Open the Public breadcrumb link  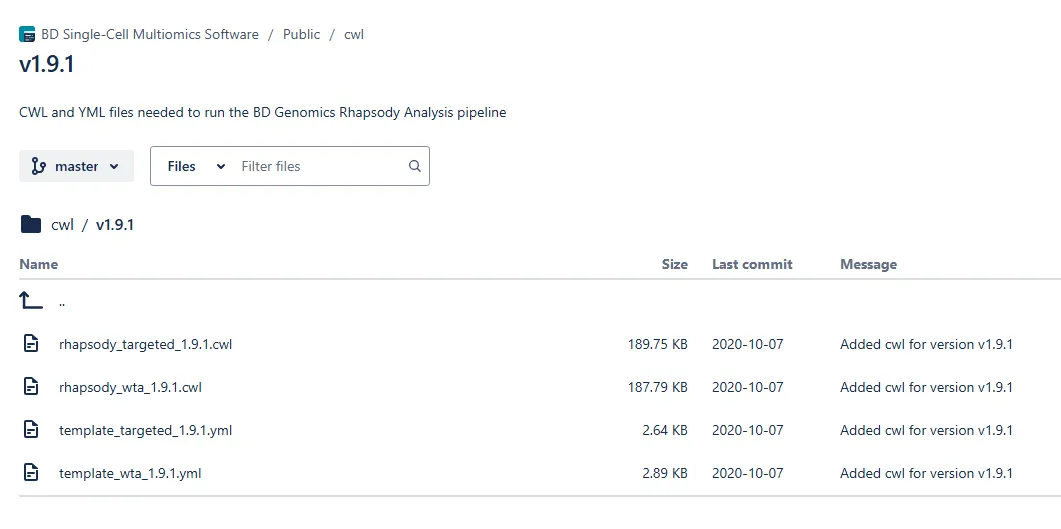tap(301, 34)
